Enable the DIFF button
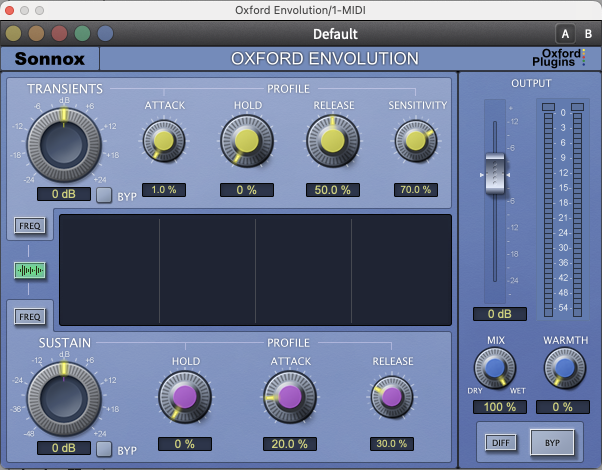The image size is (602, 470). click(501, 443)
